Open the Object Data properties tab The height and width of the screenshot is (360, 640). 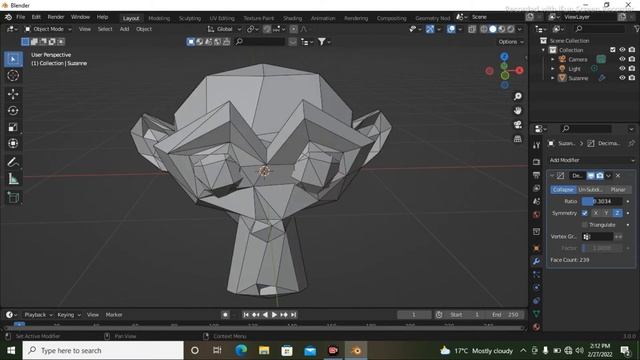point(536,313)
